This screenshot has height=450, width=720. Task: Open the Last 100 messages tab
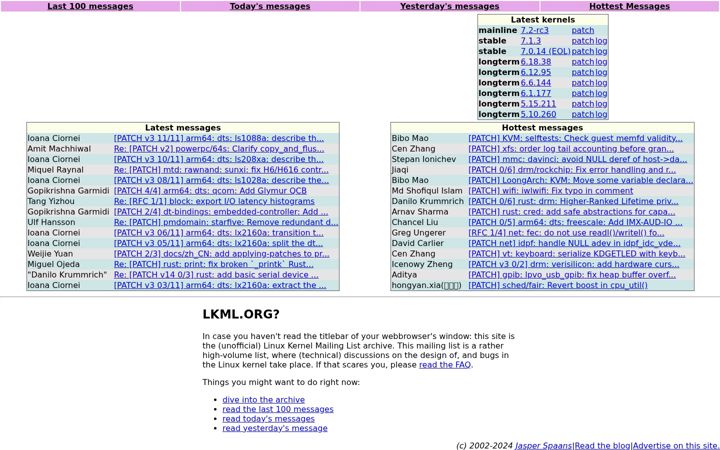[90, 6]
